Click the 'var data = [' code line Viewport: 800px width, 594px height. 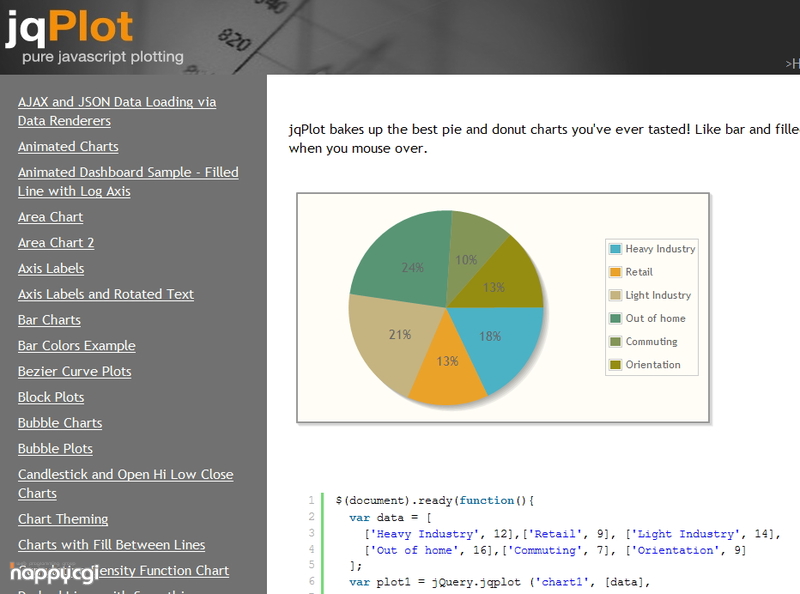[390, 517]
